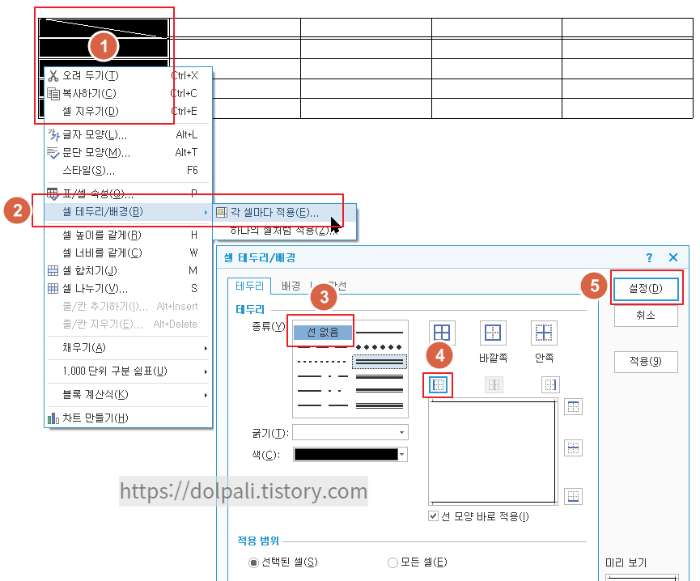Viewport: 700px width, 581px height.
Task: Choose 셀 합치기(J) merge cells
Action: coord(128,271)
